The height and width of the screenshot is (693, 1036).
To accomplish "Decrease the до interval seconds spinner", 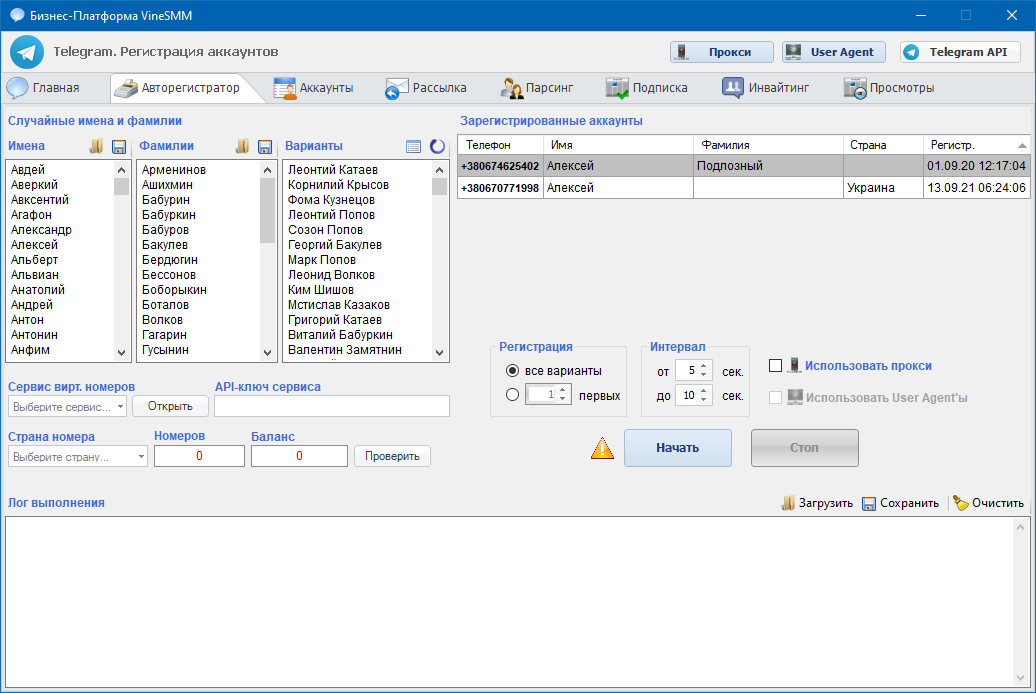I will point(704,400).
